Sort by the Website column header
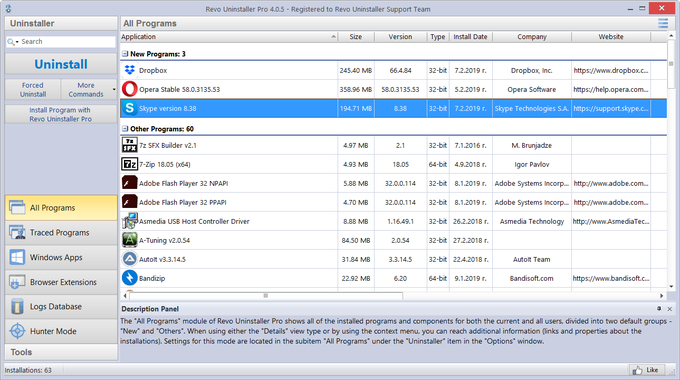This screenshot has width=680, height=380. click(611, 37)
